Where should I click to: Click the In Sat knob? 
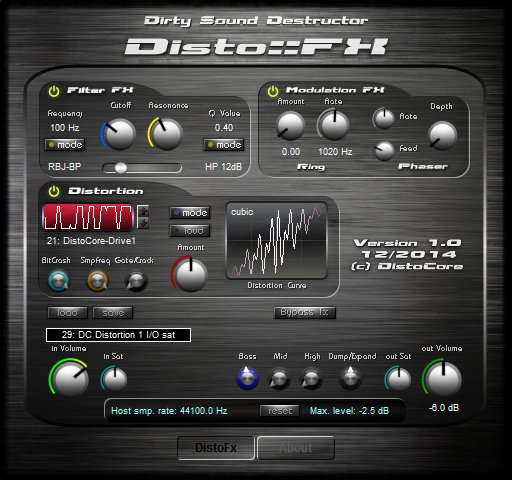[x=114, y=379]
